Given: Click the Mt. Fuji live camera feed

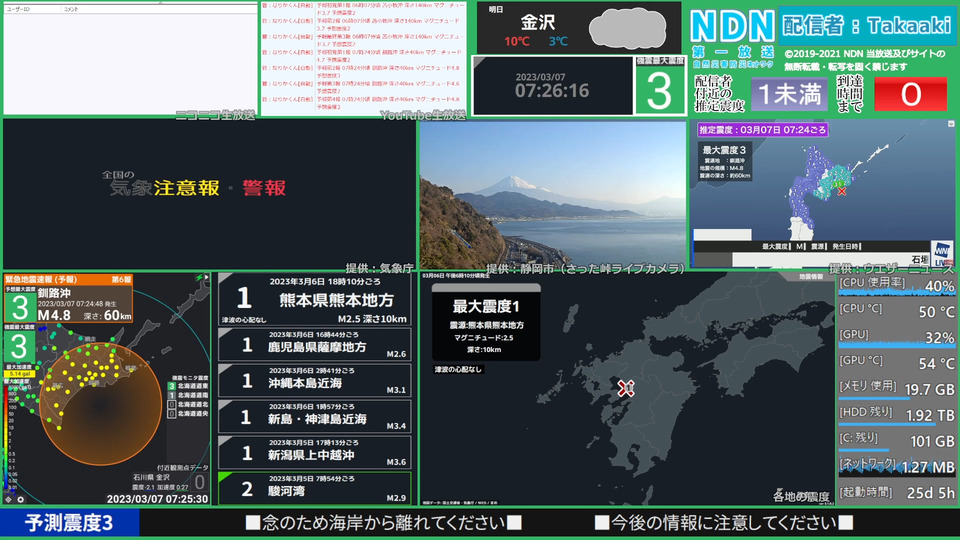Looking at the screenshot, I should [553, 195].
